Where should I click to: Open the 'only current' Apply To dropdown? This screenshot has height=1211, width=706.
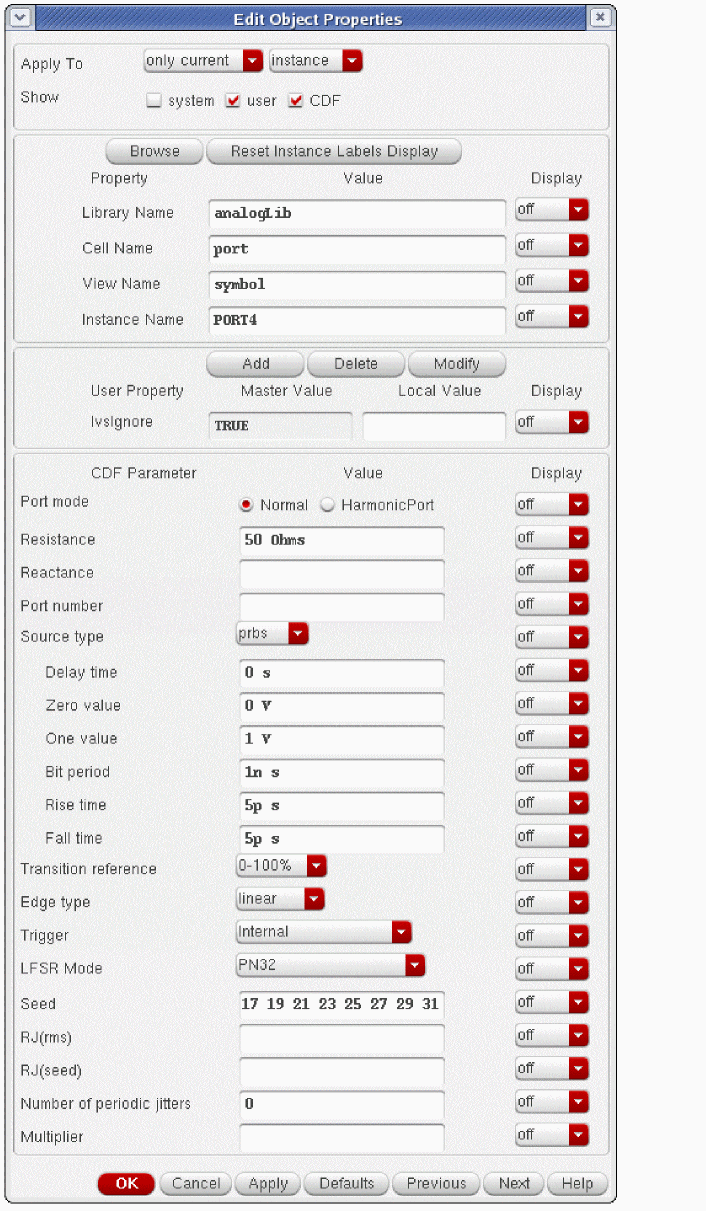click(x=204, y=61)
